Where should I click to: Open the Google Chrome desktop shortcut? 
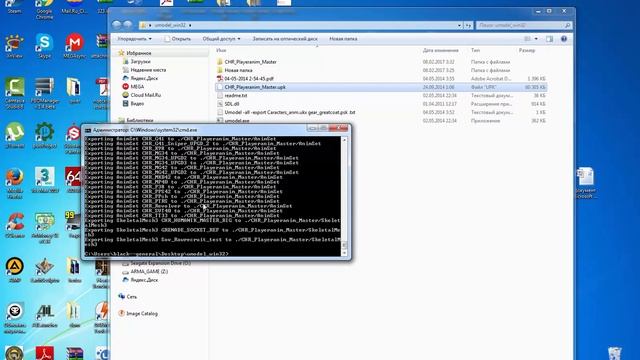(x=44, y=10)
